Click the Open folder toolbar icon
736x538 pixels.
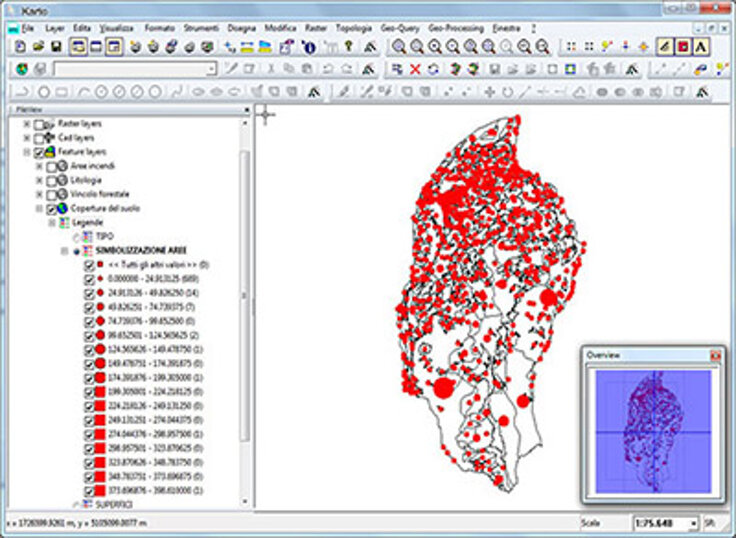pyautogui.click(x=38, y=47)
